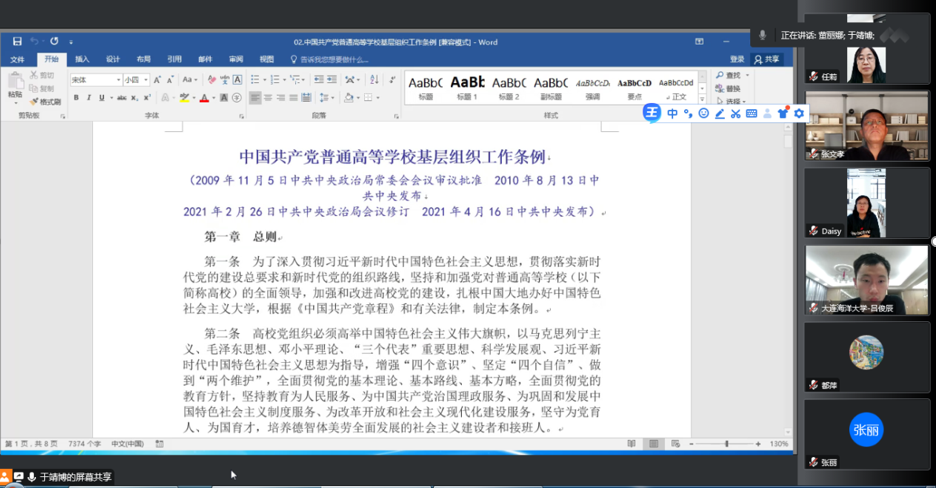Expand the Styles gallery more arrow
Viewport: 936px width, 488px height.
pos(703,97)
